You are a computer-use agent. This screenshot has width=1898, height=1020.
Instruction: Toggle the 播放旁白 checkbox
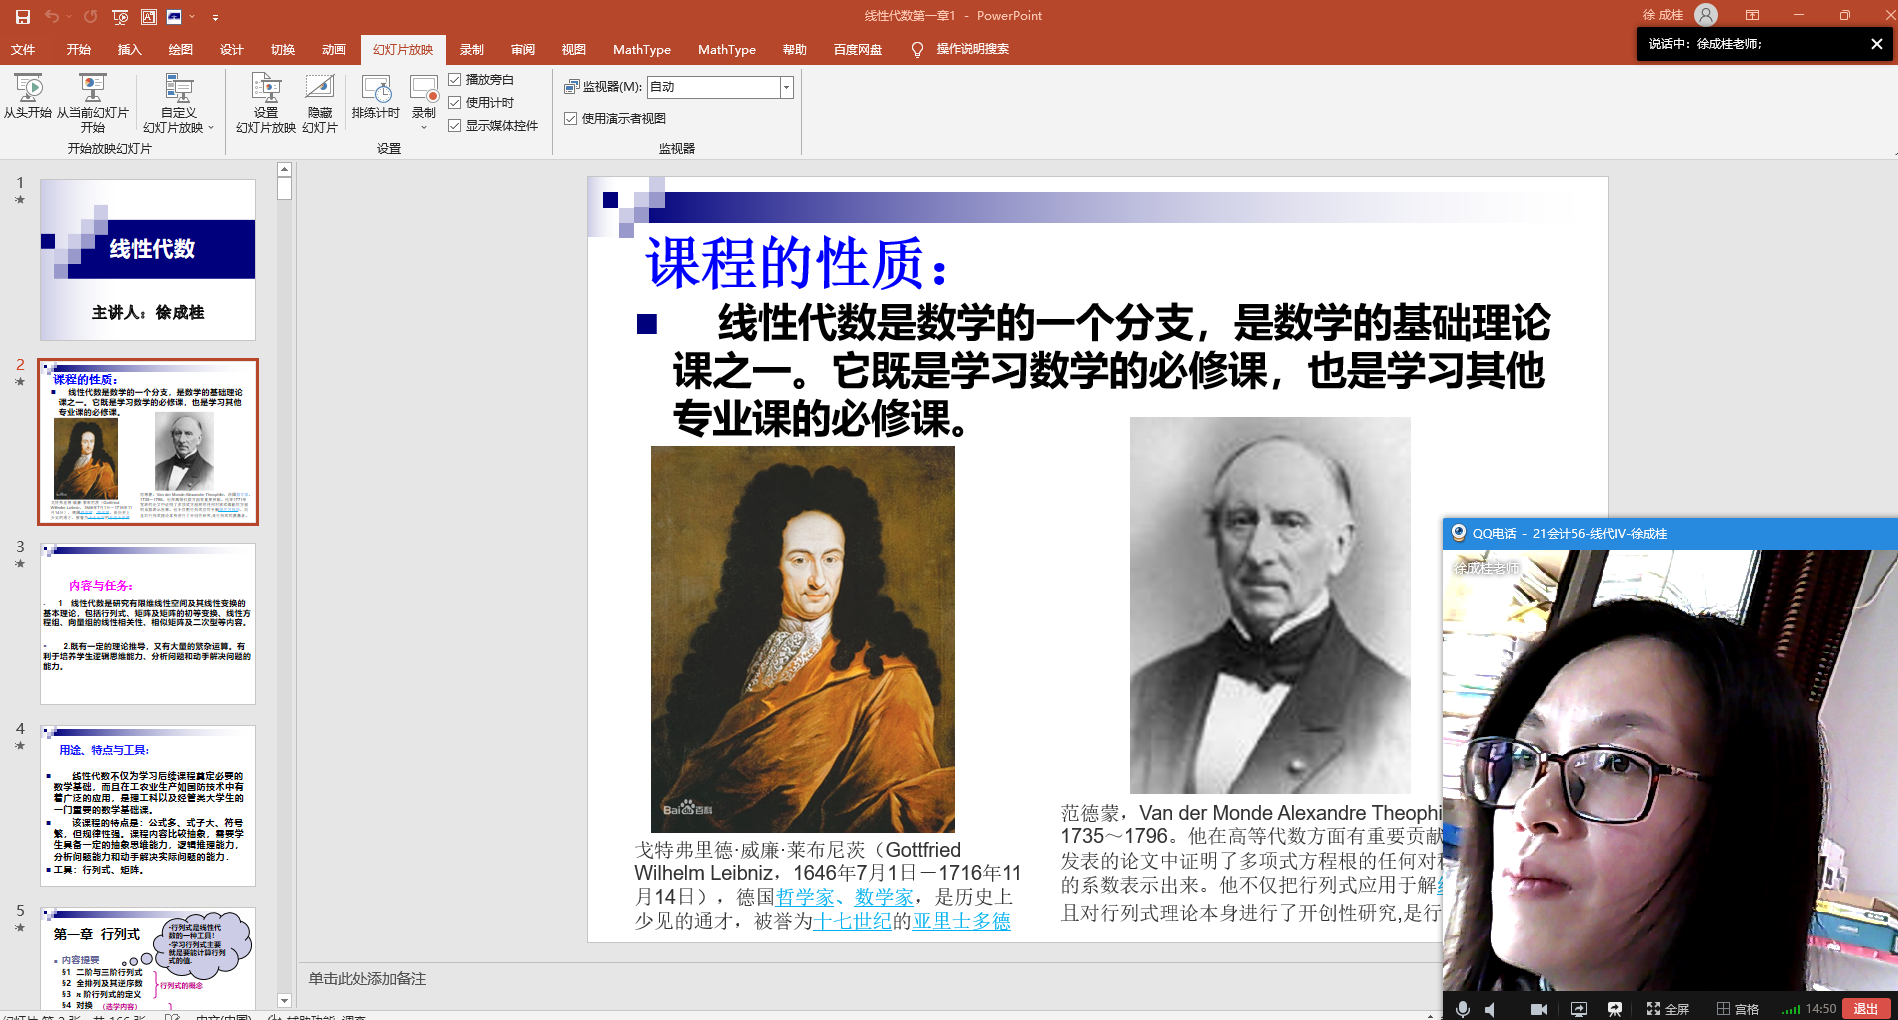click(455, 80)
